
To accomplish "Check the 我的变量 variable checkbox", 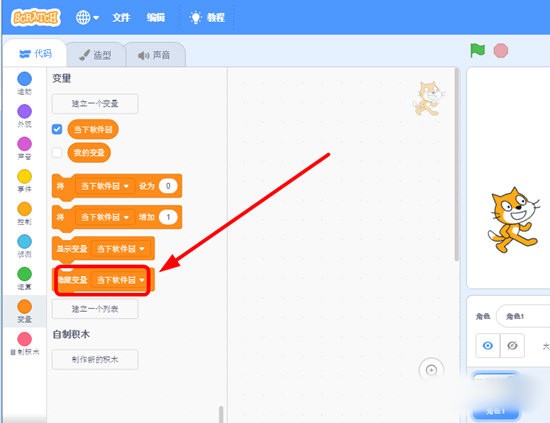I will [57, 153].
